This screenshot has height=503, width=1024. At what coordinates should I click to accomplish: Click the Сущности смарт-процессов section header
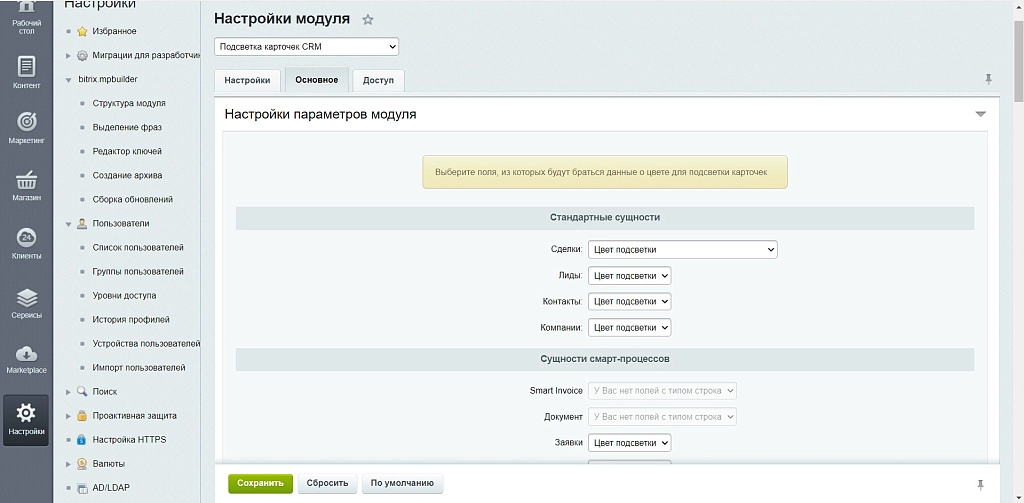pyautogui.click(x=605, y=359)
